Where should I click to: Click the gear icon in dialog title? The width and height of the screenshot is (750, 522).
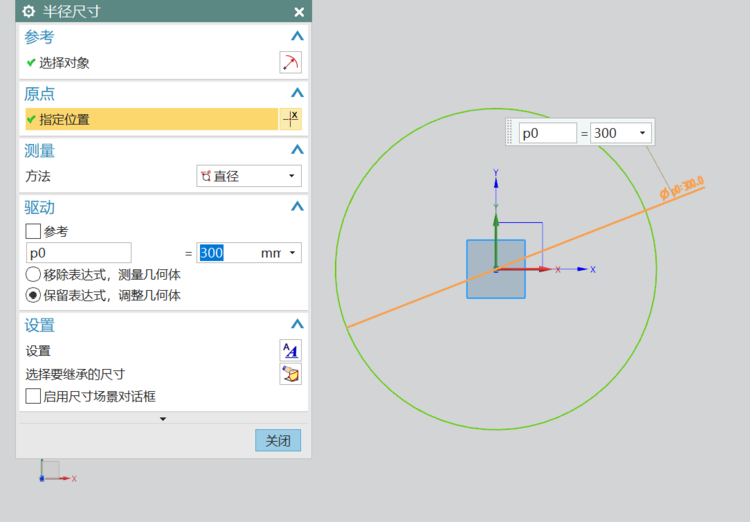[29, 11]
